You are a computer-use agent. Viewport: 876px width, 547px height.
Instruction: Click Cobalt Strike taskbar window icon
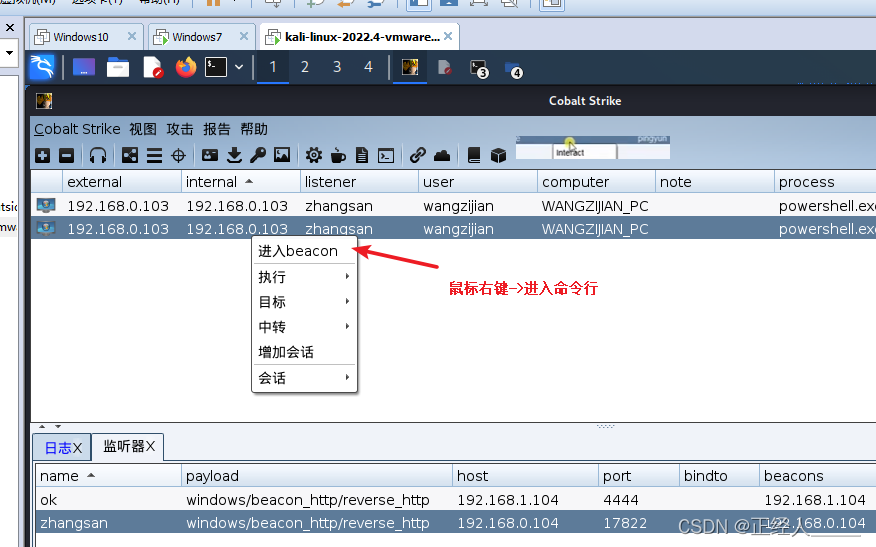[410, 68]
